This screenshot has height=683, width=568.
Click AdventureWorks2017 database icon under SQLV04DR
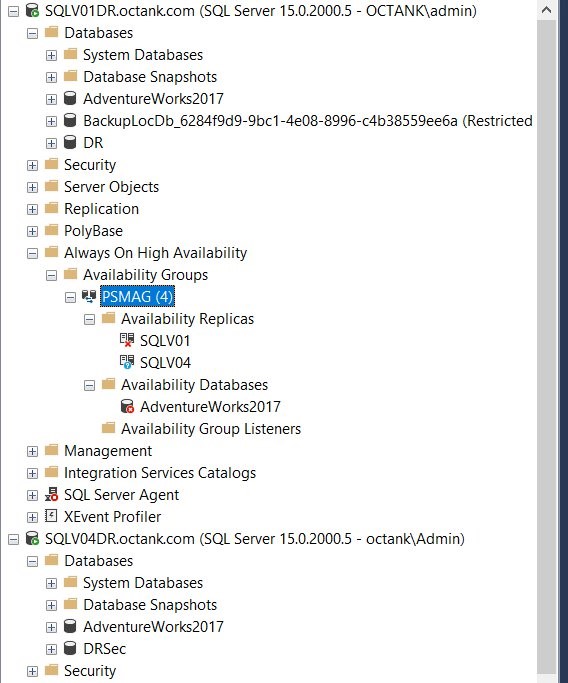click(x=70, y=626)
